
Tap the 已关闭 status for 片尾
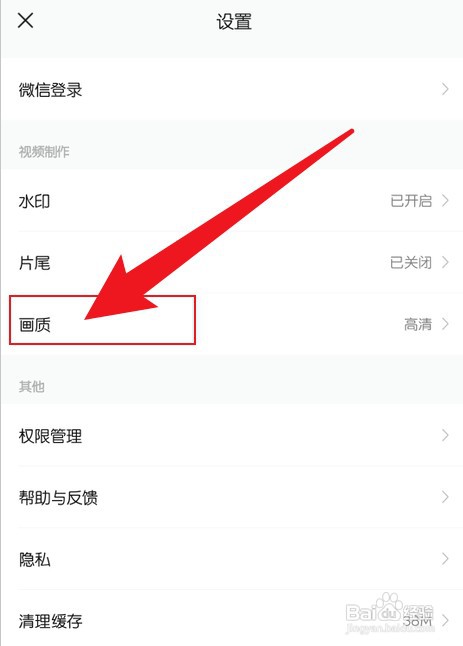411,262
